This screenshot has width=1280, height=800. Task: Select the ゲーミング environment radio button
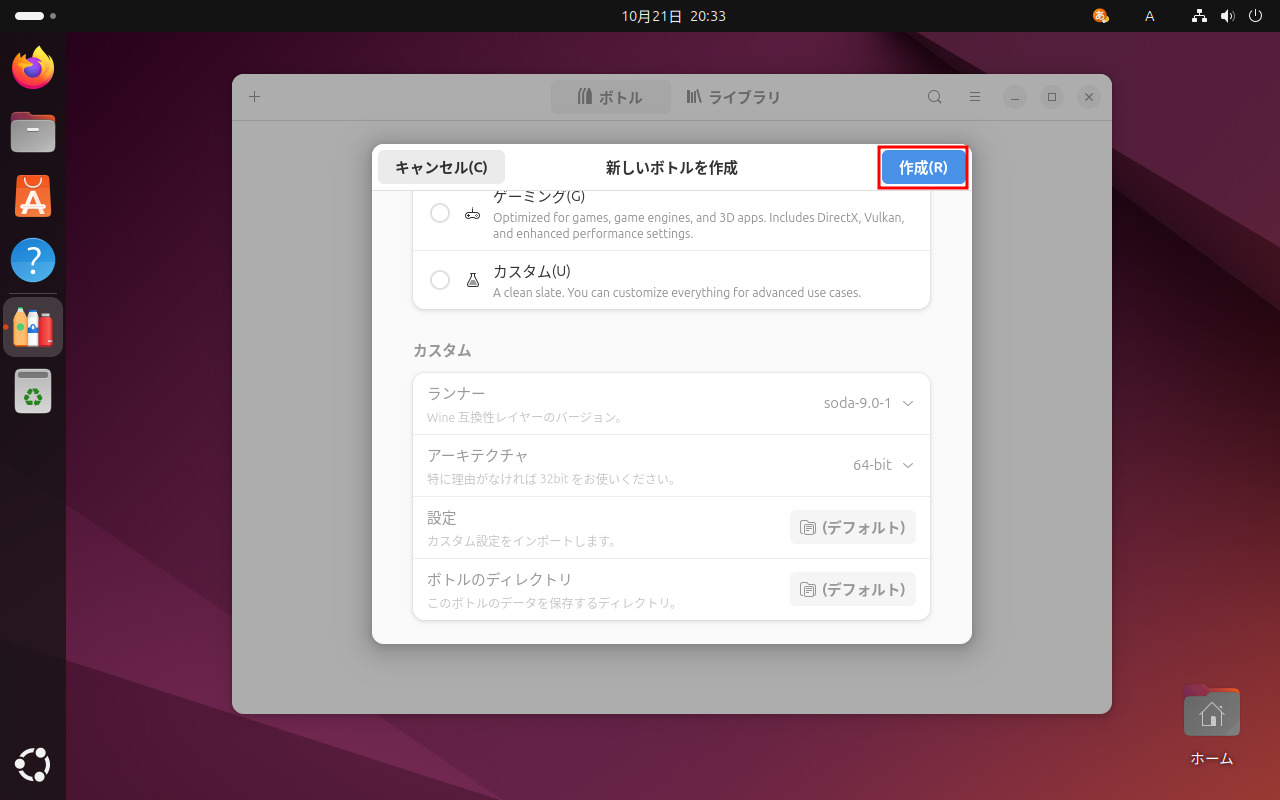pos(440,213)
